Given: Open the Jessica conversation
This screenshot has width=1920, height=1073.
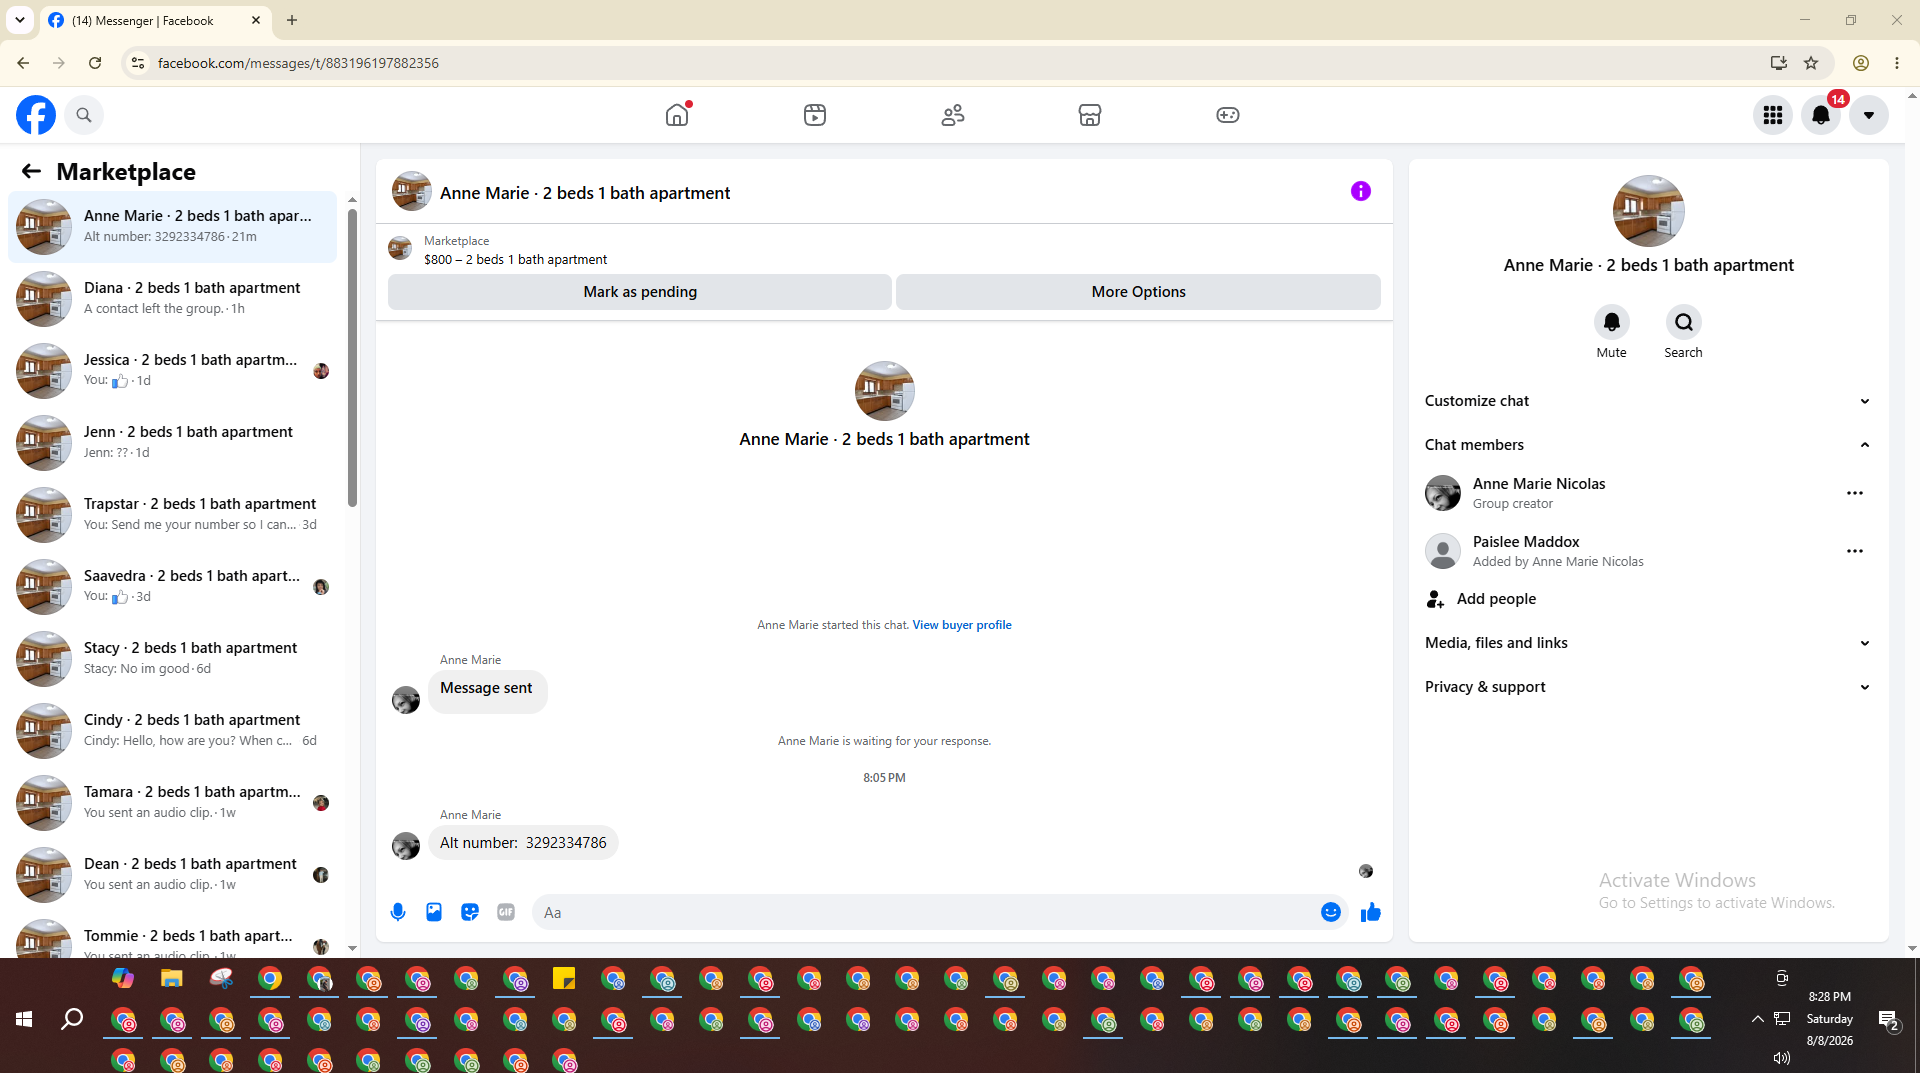Looking at the screenshot, I should 173,371.
